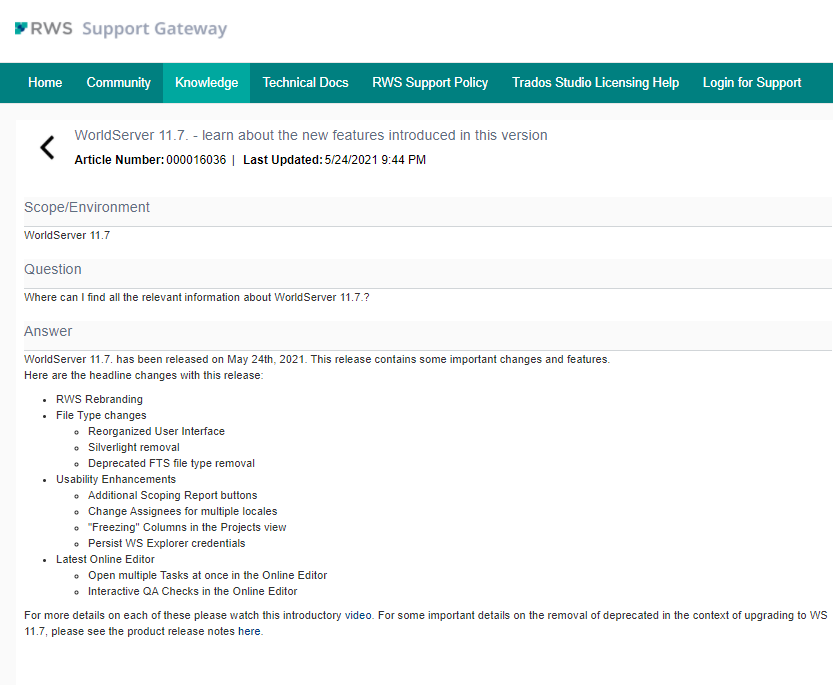Click the 'File Type changes' bullet
Image resolution: width=833 pixels, height=685 pixels.
point(101,416)
